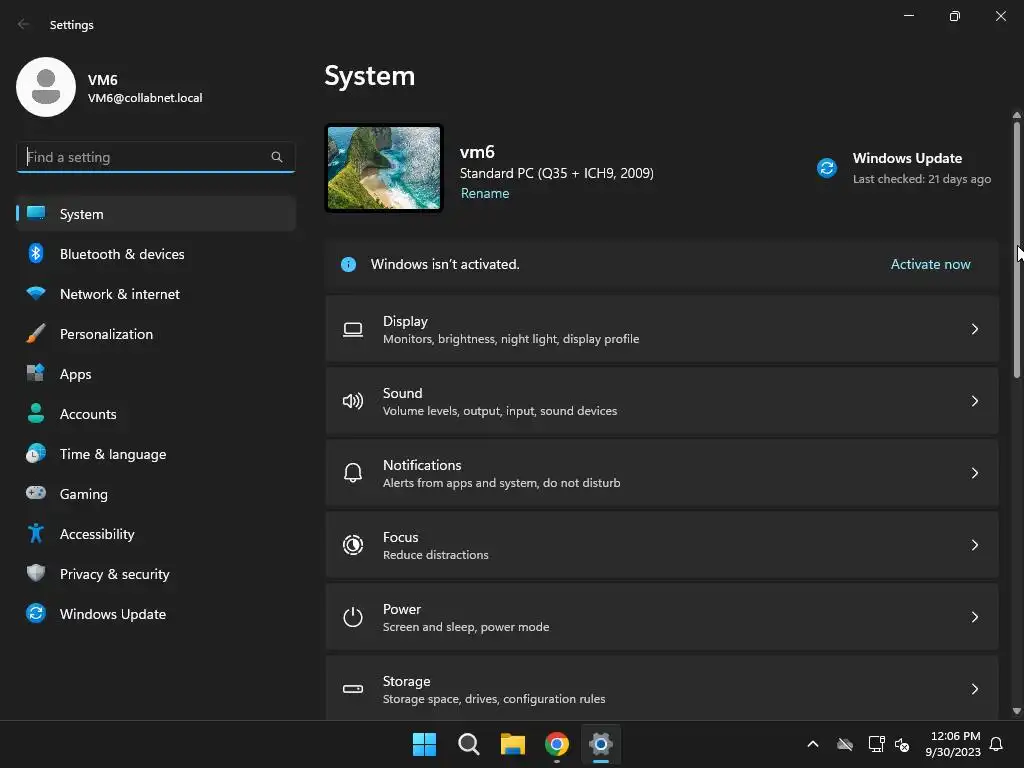Click the network tray icon

876,744
